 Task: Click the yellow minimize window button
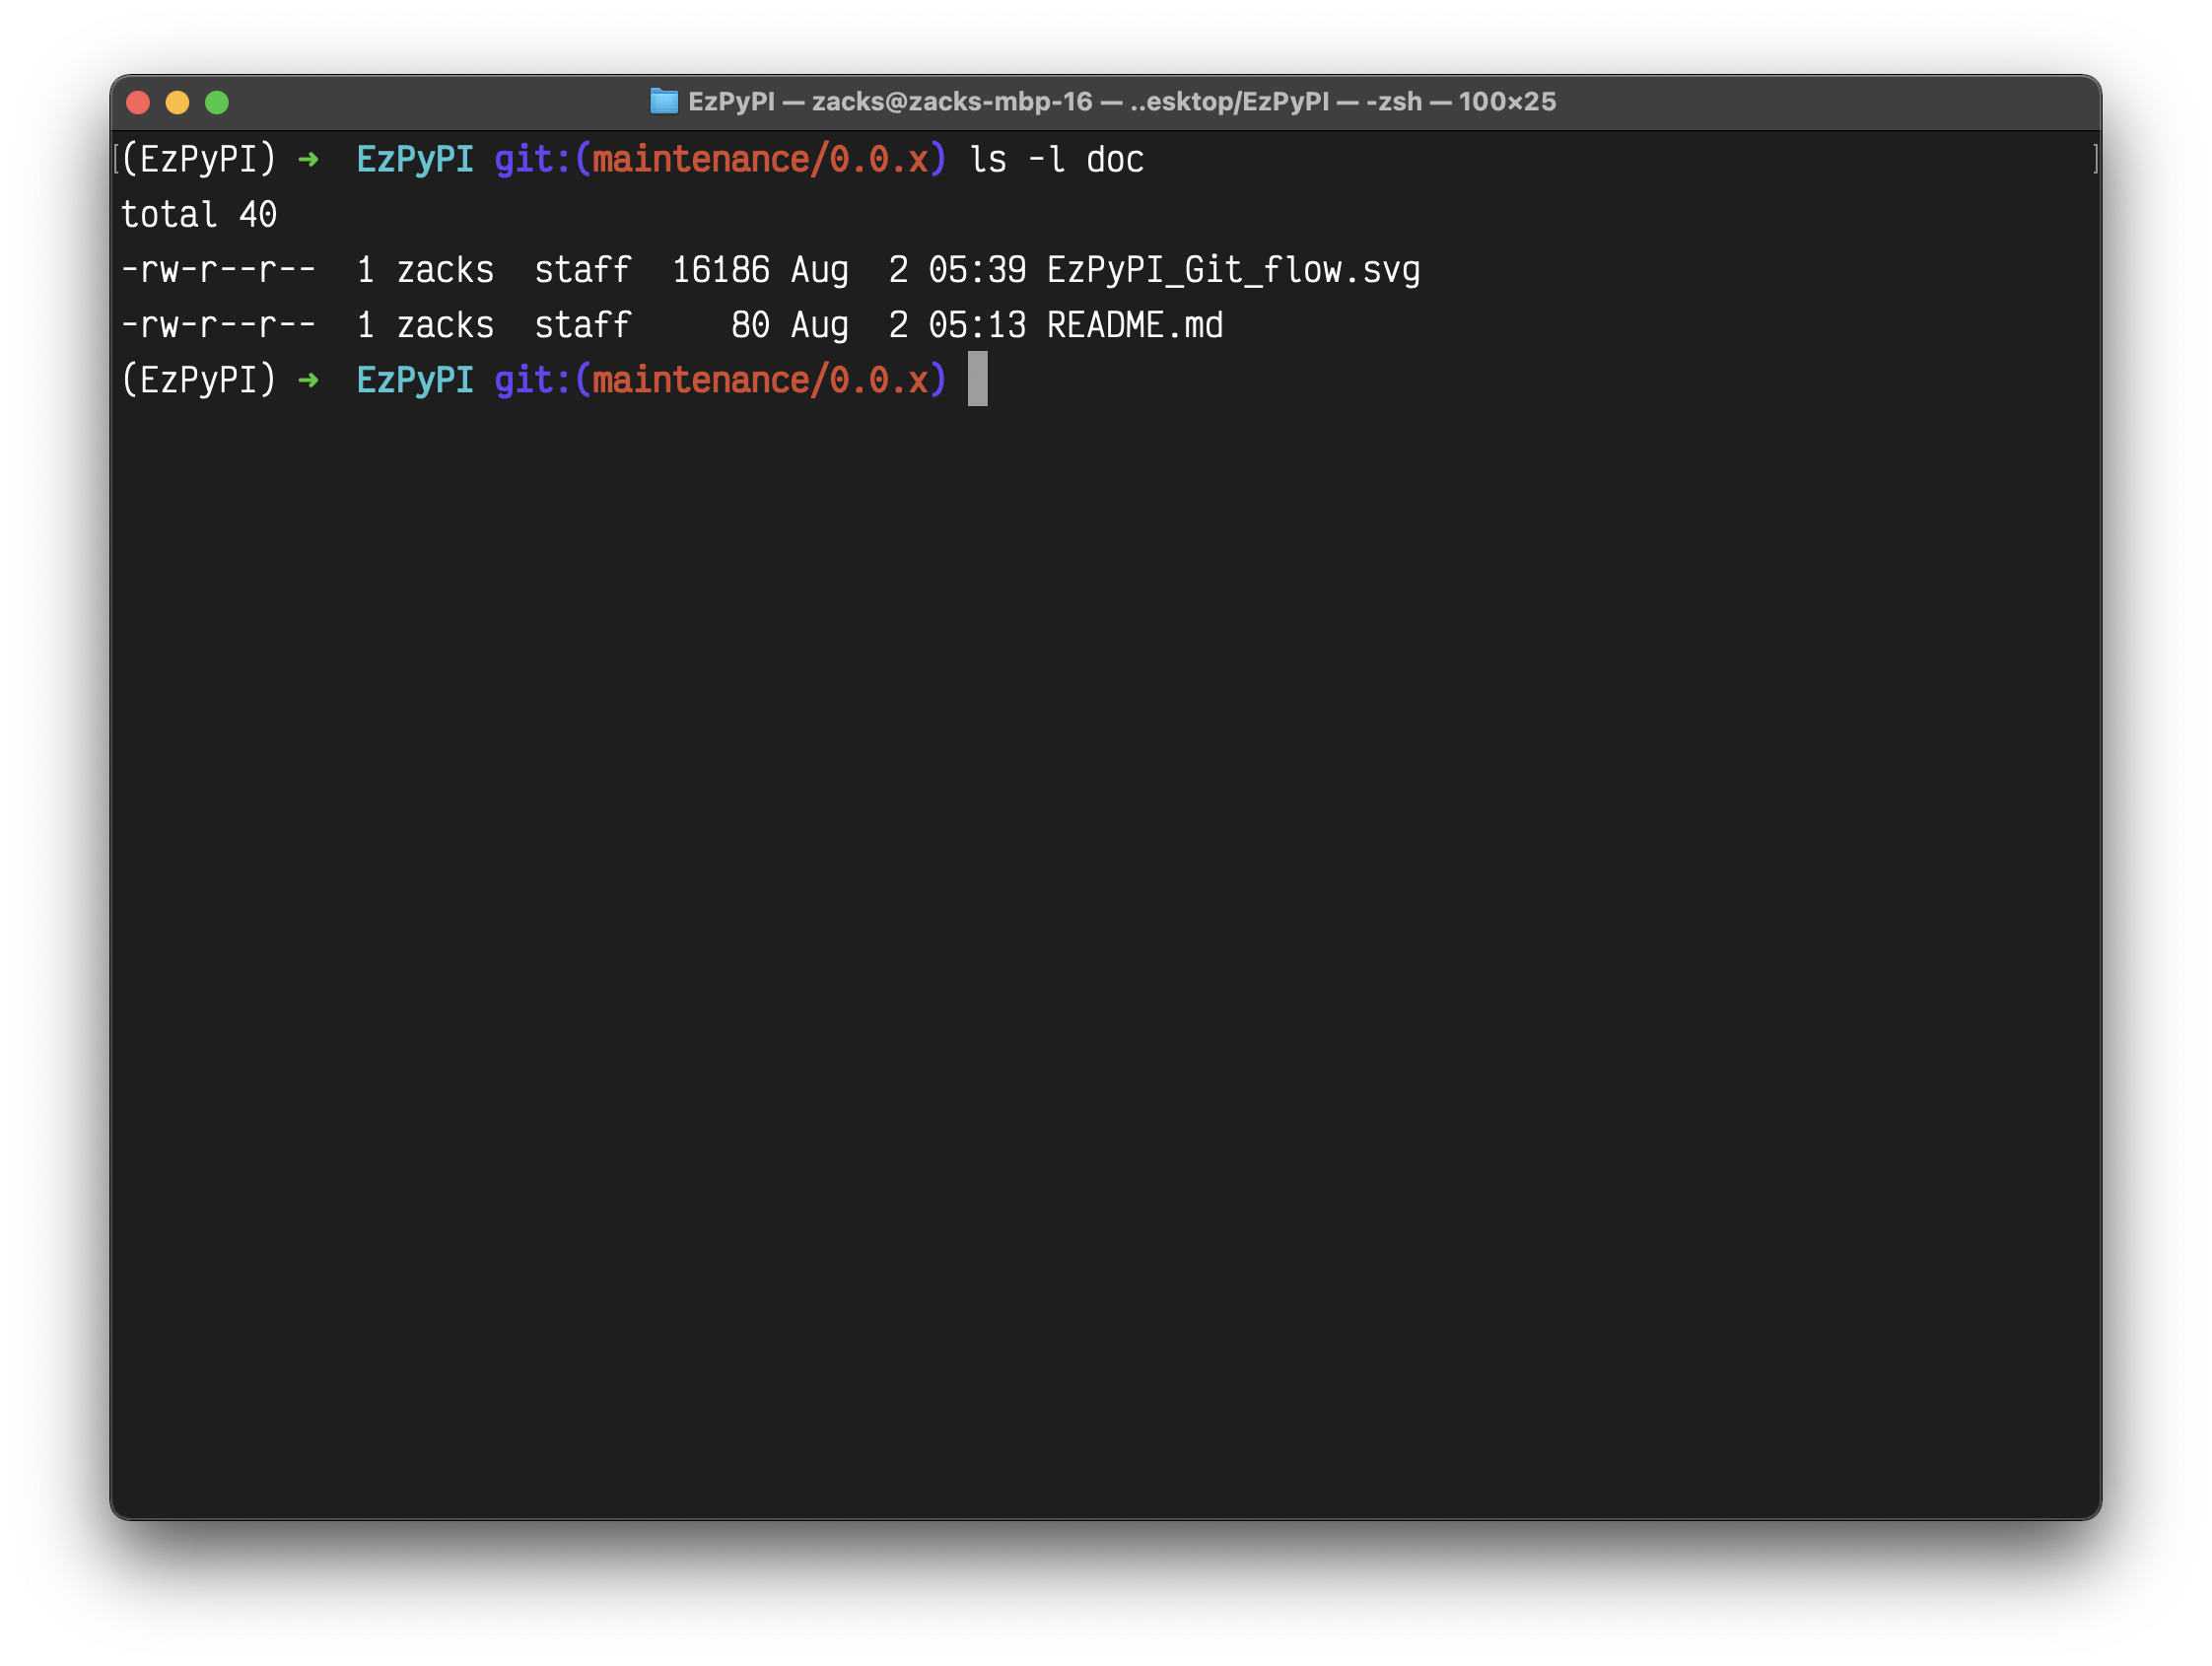pos(177,102)
